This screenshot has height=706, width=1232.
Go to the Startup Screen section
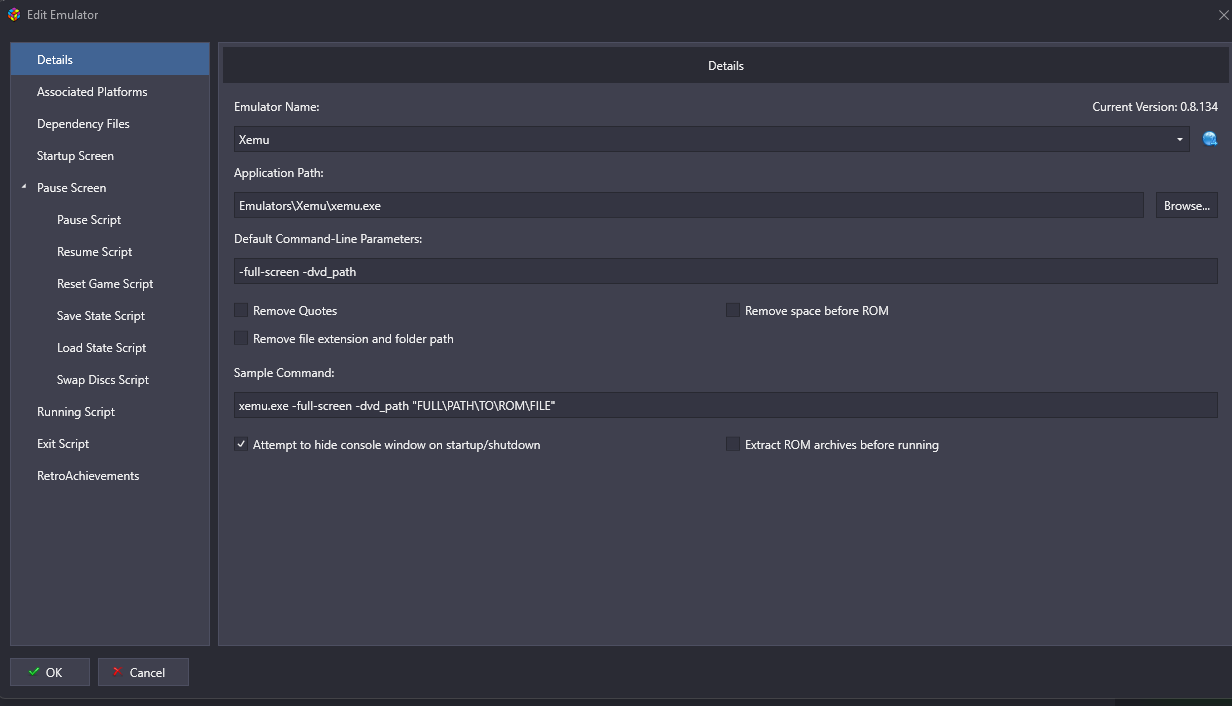point(75,156)
